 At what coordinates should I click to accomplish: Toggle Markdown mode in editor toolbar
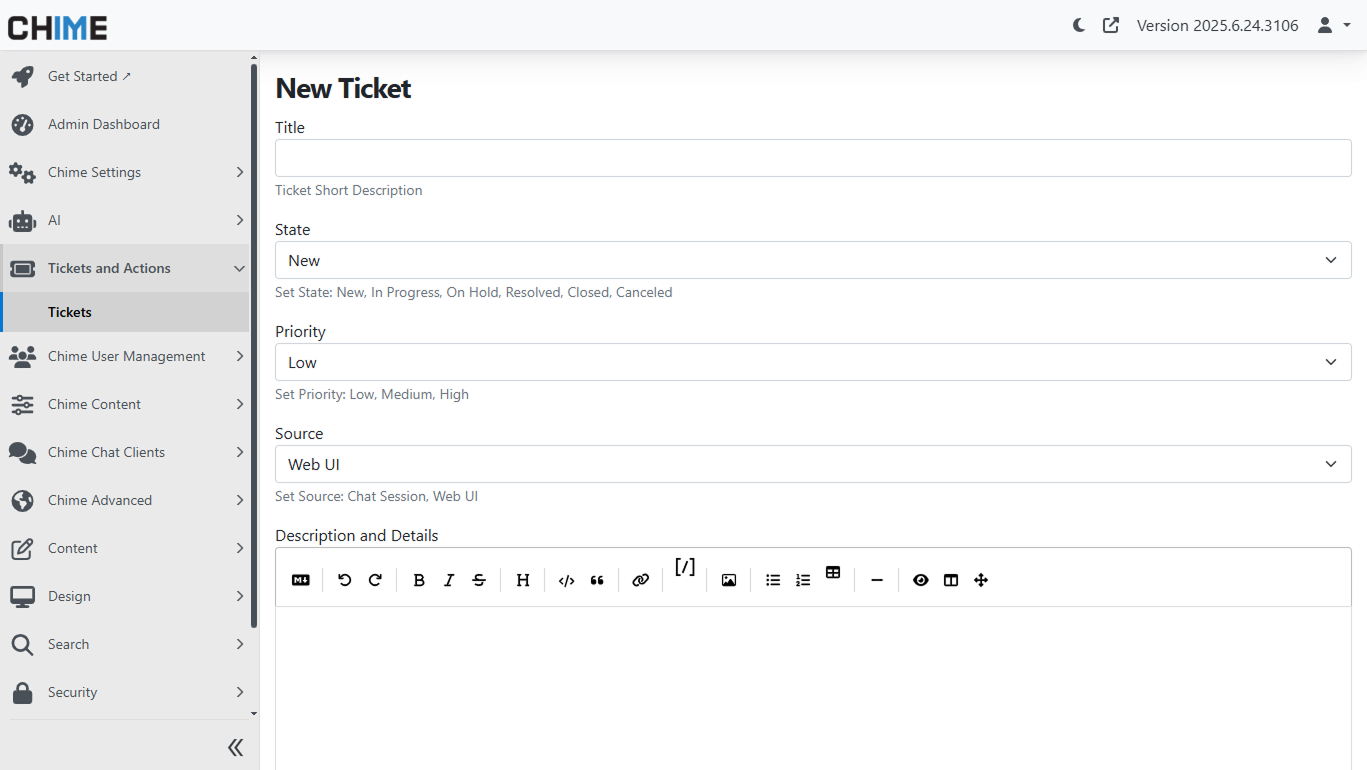301,580
